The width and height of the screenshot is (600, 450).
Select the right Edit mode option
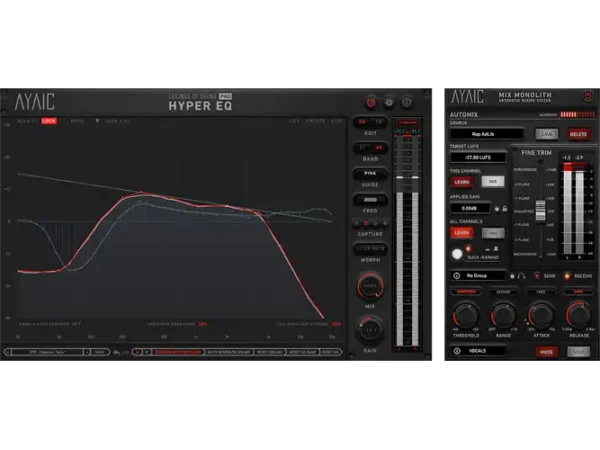point(378,122)
